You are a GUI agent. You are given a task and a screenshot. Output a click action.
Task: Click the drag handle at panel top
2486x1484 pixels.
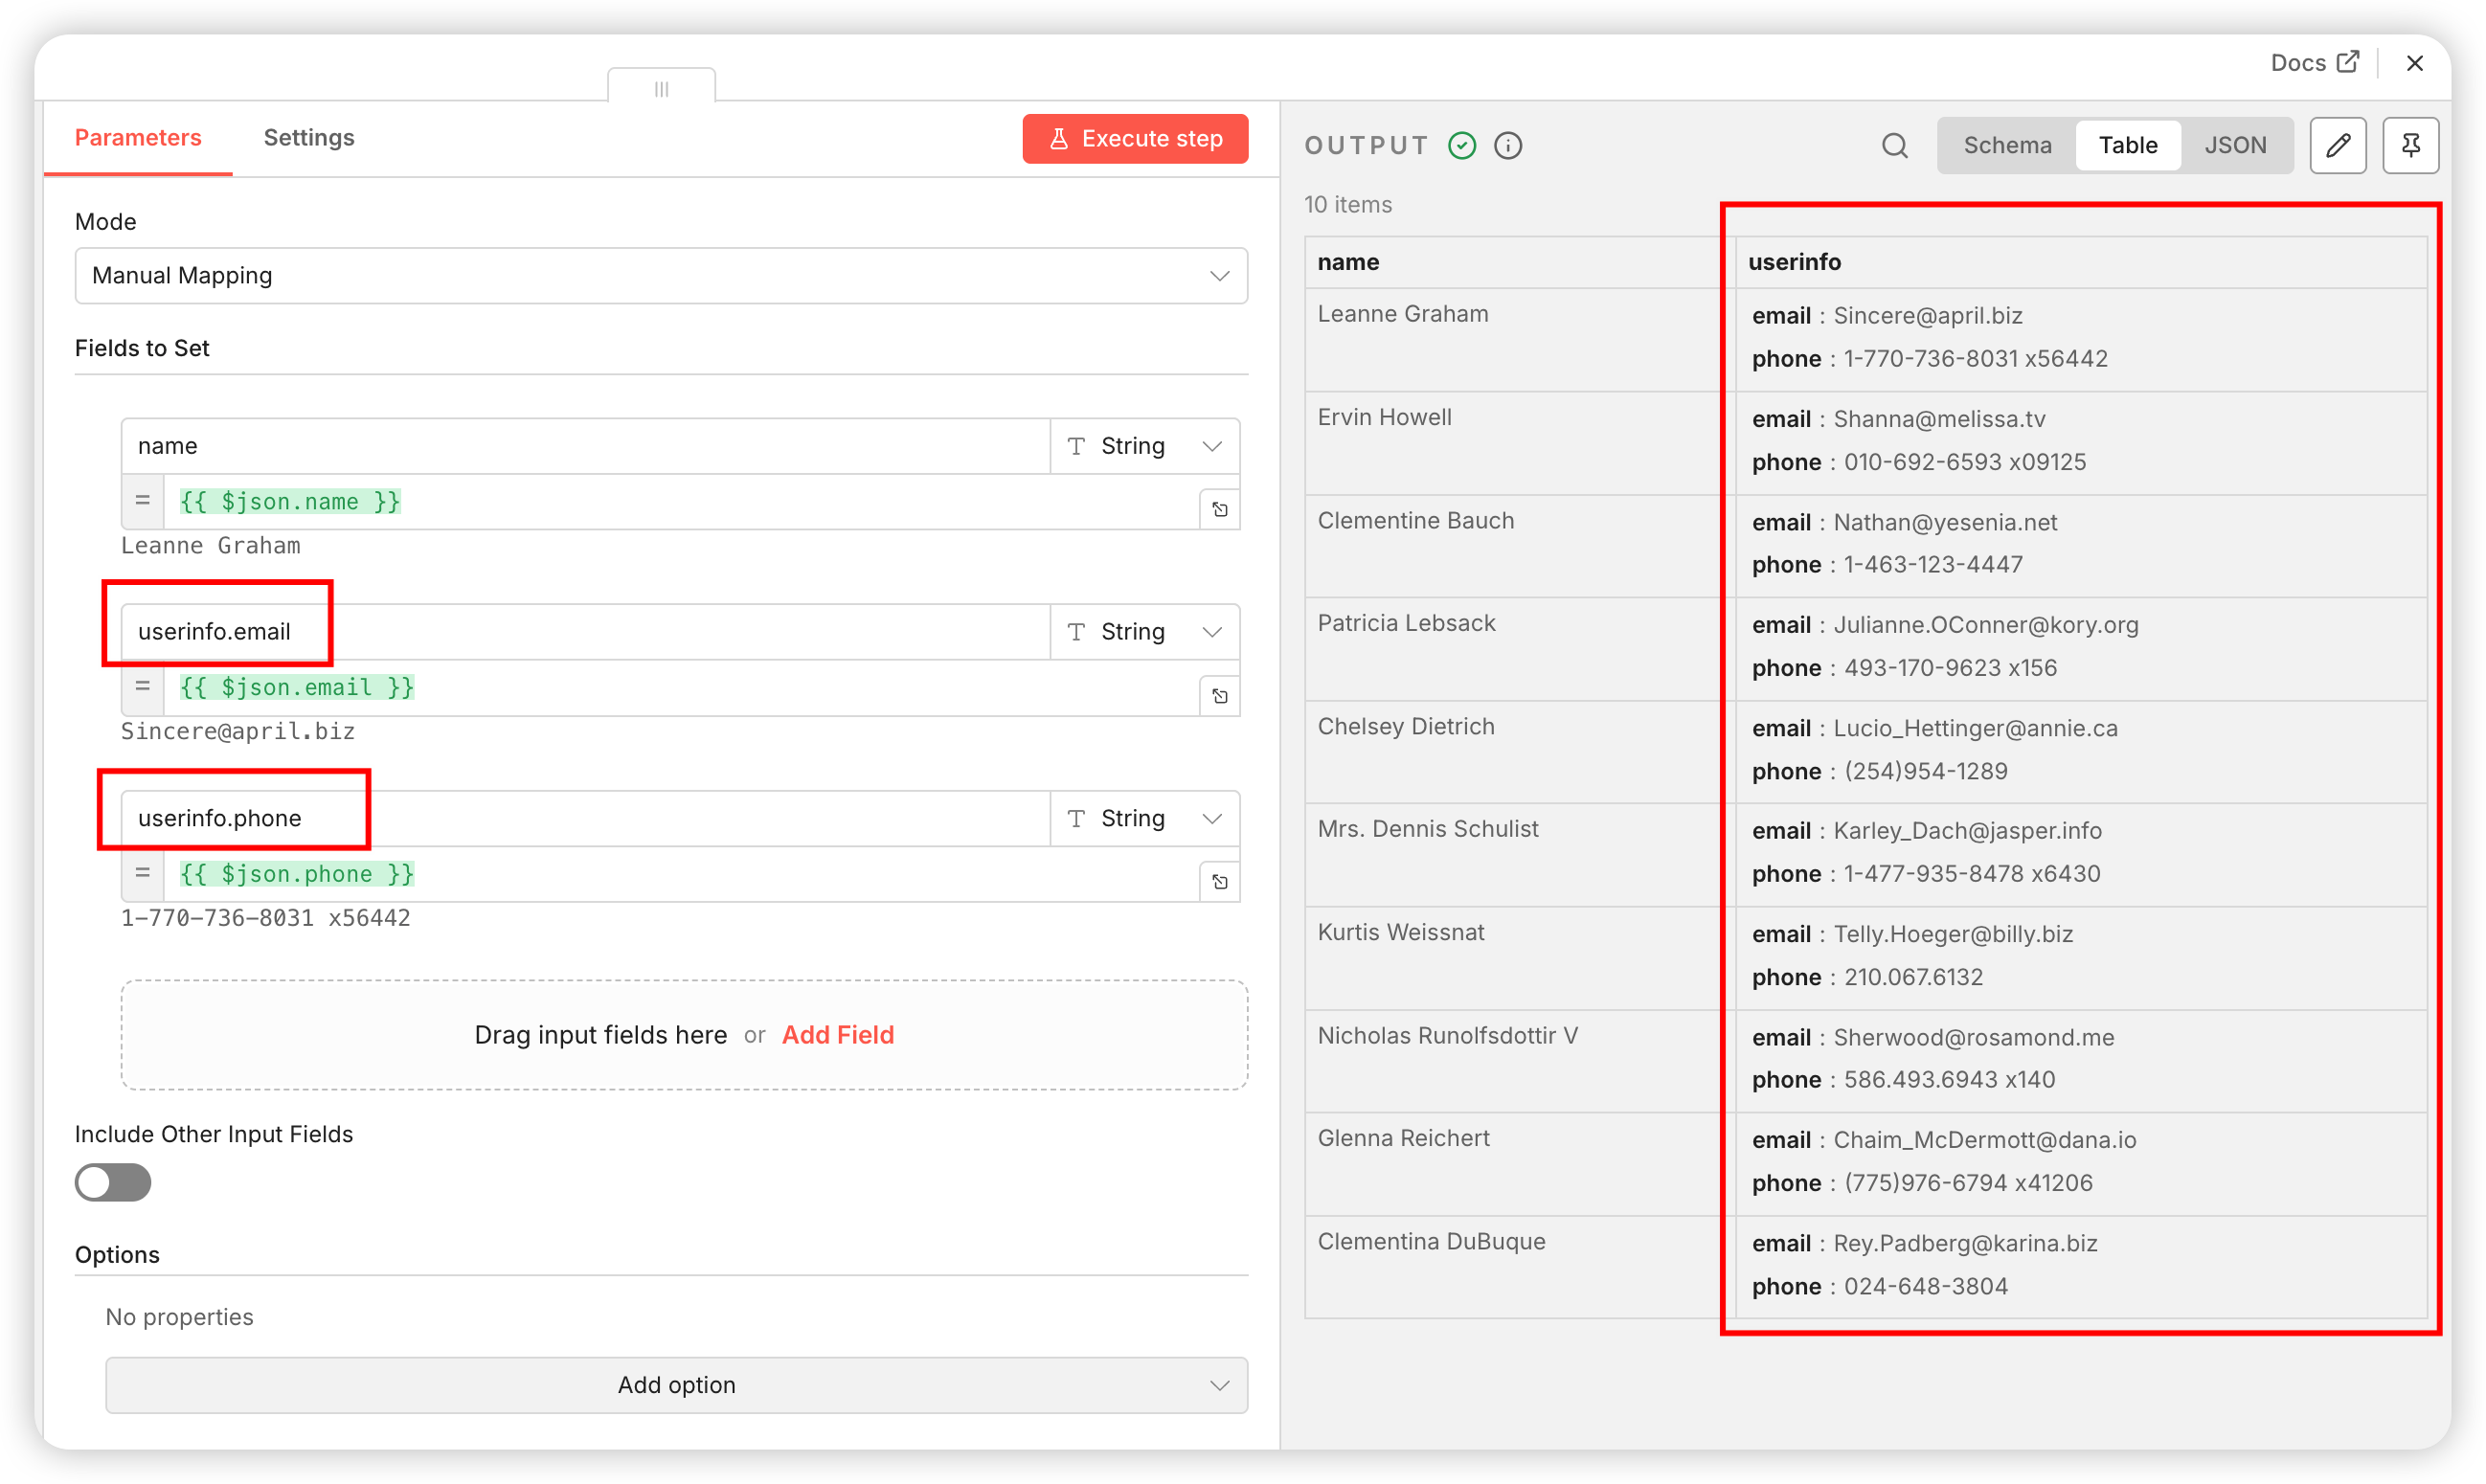[661, 89]
